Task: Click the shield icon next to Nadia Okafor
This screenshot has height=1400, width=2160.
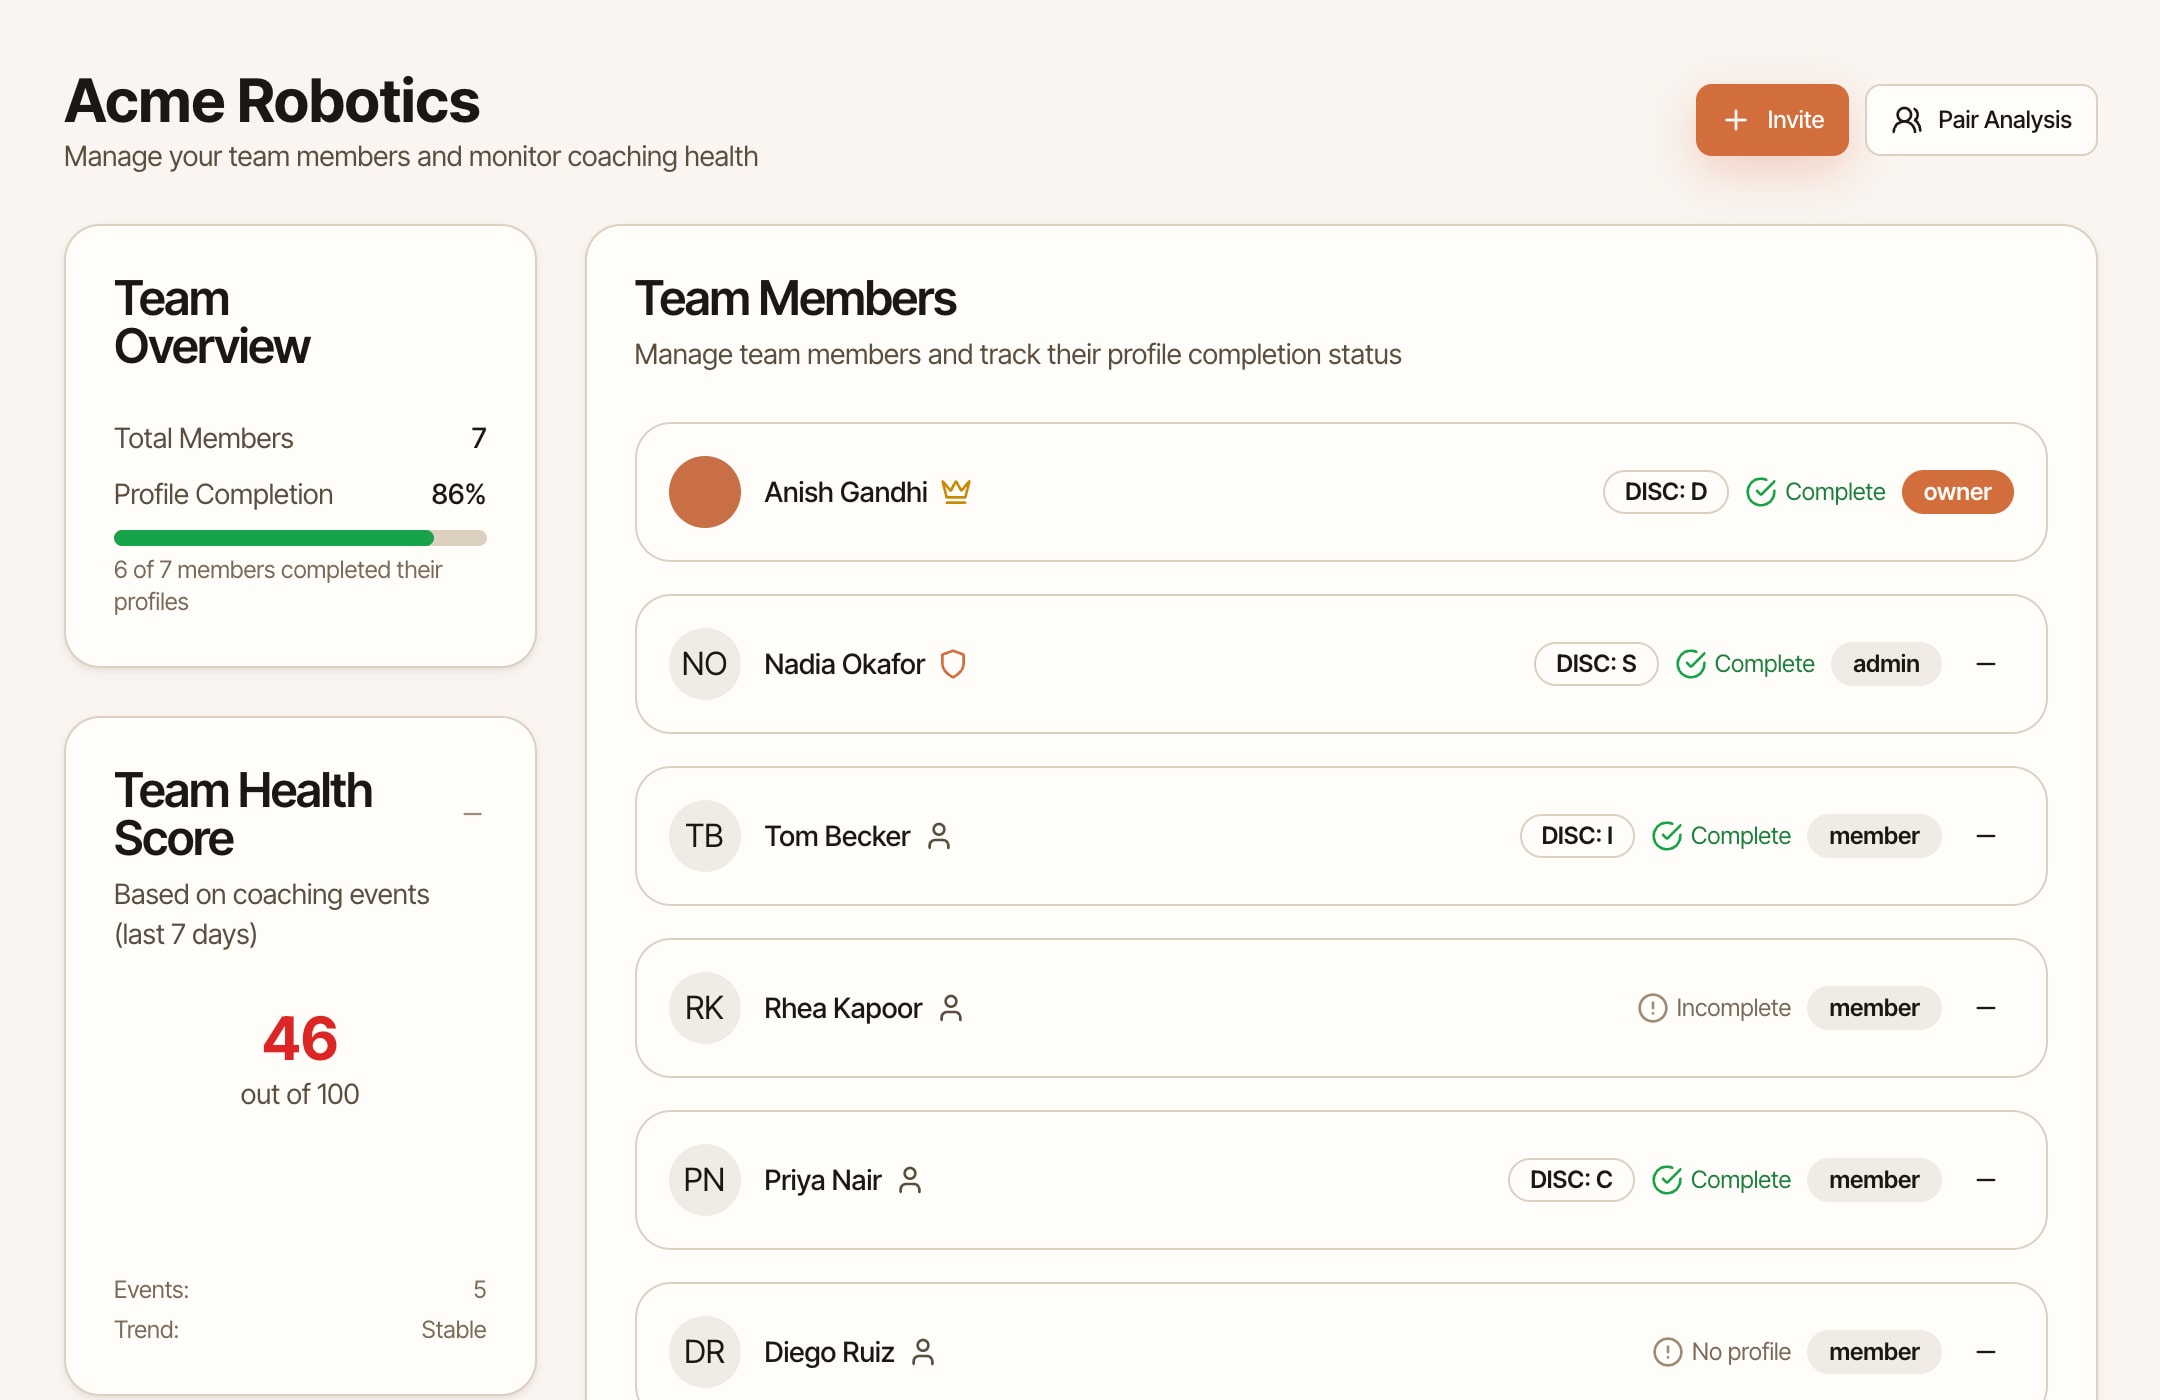Action: [x=953, y=664]
